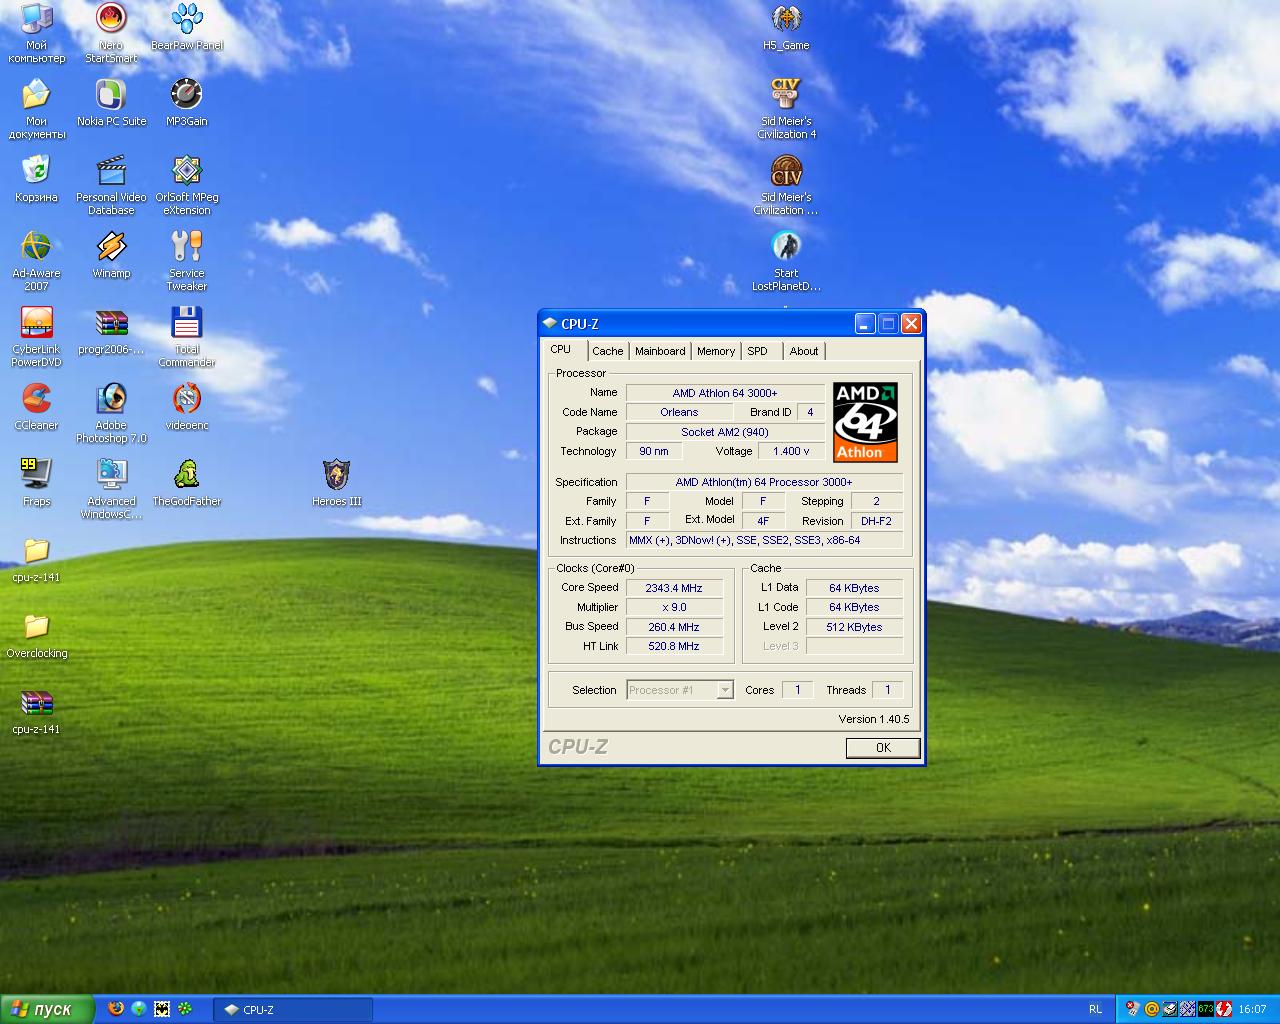The image size is (1280, 1024).
Task: Open the Корзина recycle bin
Action: tap(36, 178)
